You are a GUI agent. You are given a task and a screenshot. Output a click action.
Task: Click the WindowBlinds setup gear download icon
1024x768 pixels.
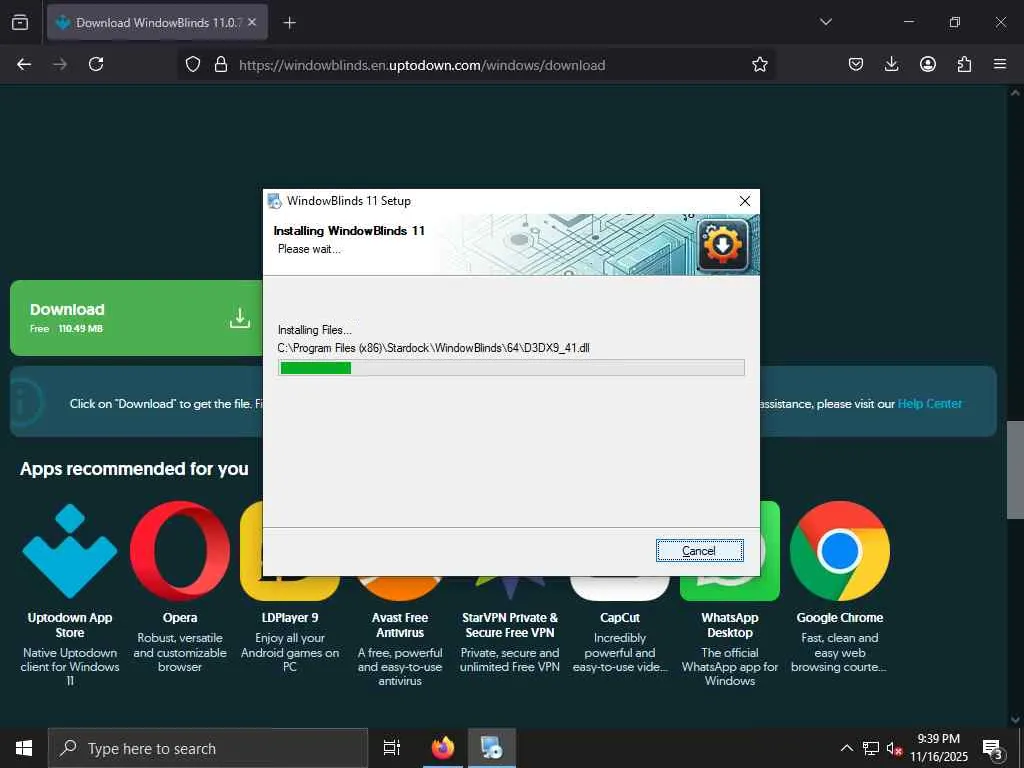point(722,245)
